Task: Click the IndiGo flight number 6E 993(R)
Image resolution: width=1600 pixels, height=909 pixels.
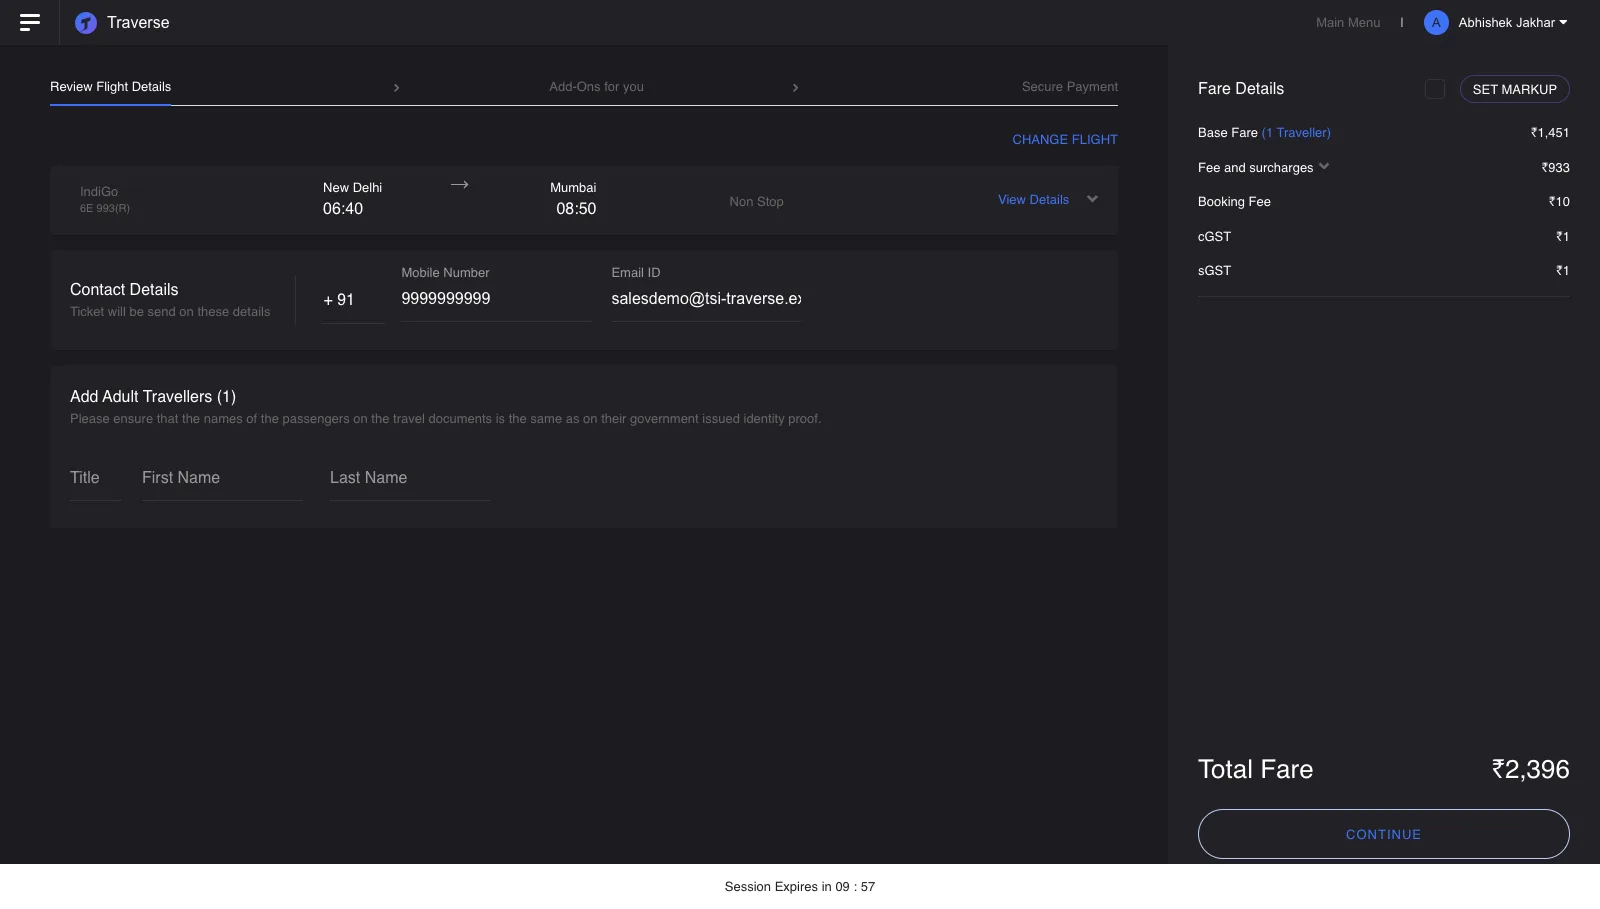Action: 105,209
